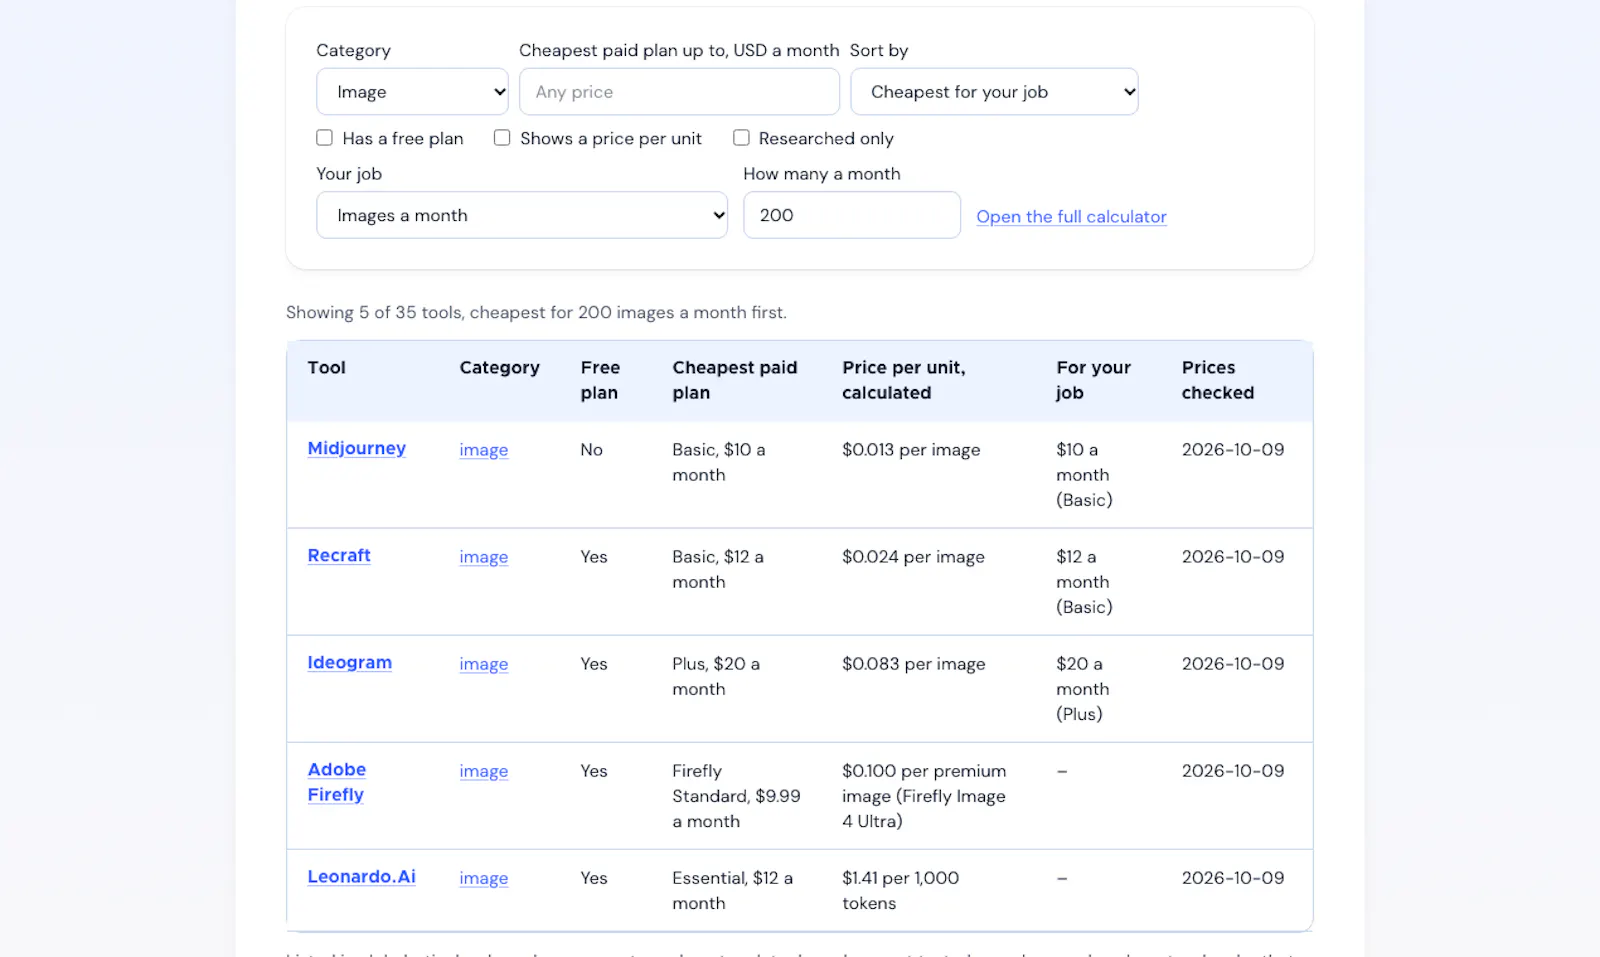Open the Ideogram tool link
This screenshot has height=957, width=1600.
(x=350, y=662)
